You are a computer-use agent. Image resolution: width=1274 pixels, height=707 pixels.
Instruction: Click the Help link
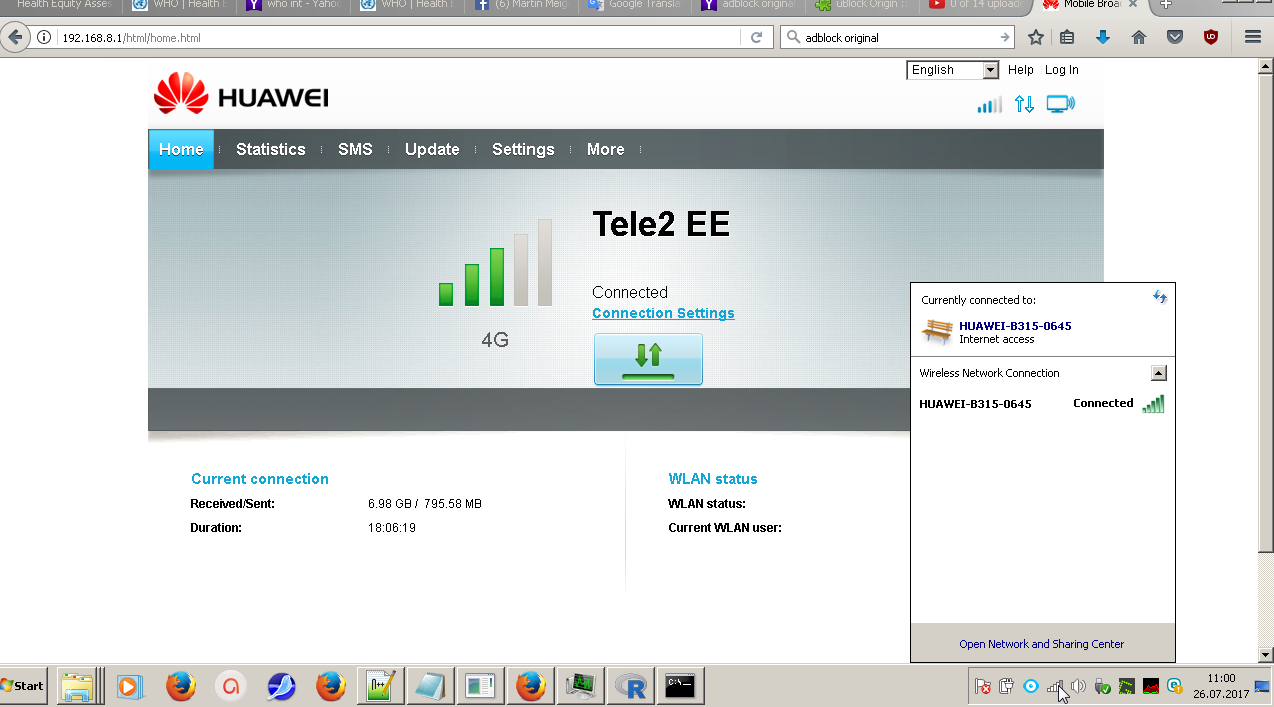[1021, 70]
